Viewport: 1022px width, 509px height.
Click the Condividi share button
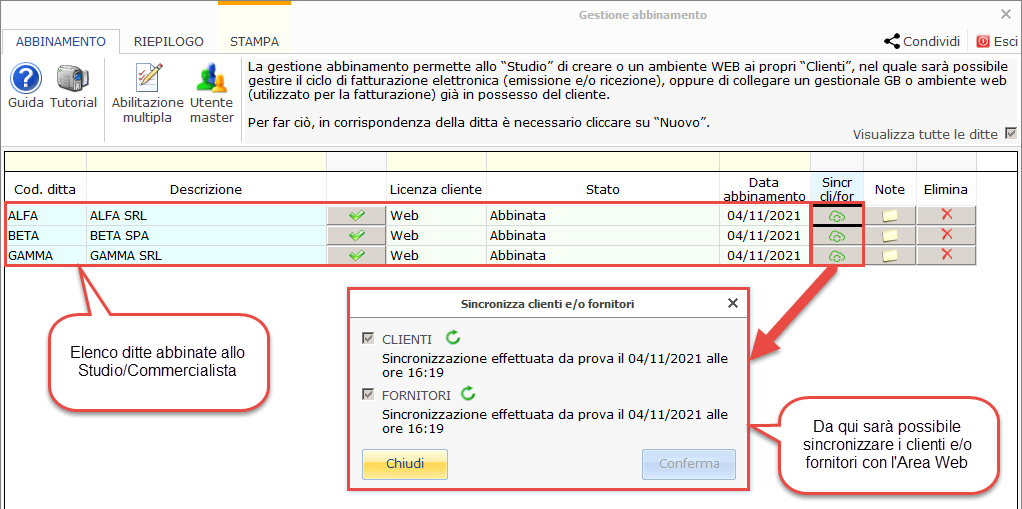pos(922,42)
